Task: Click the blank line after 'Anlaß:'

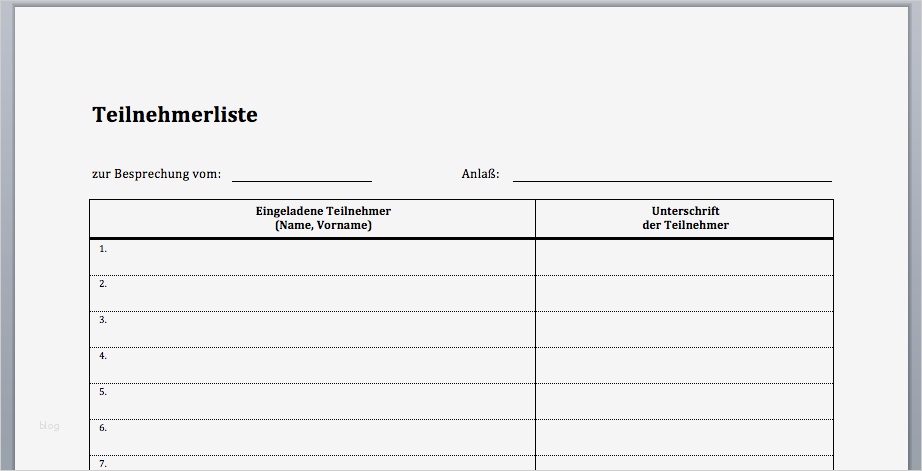Action: point(672,181)
